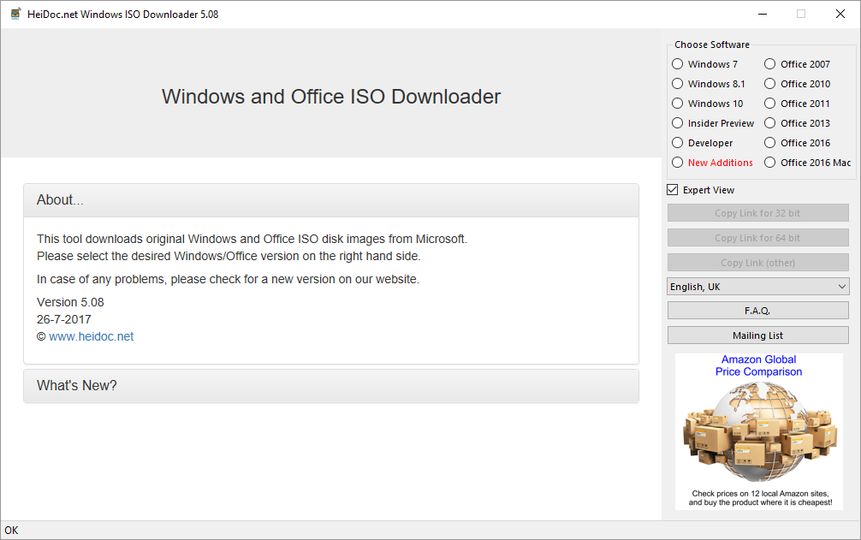
Task: Click the HeiDoc app icon in title bar
Action: [x=15, y=14]
